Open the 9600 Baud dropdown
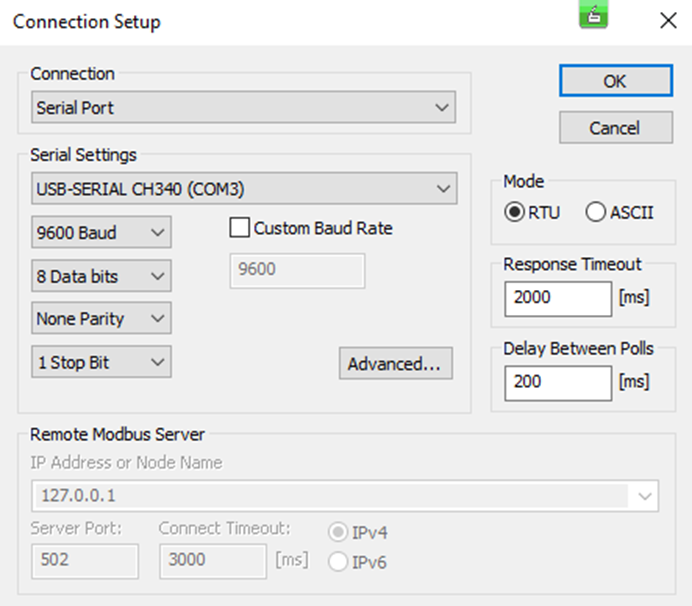Viewport: 692px width, 606px height. [101, 233]
